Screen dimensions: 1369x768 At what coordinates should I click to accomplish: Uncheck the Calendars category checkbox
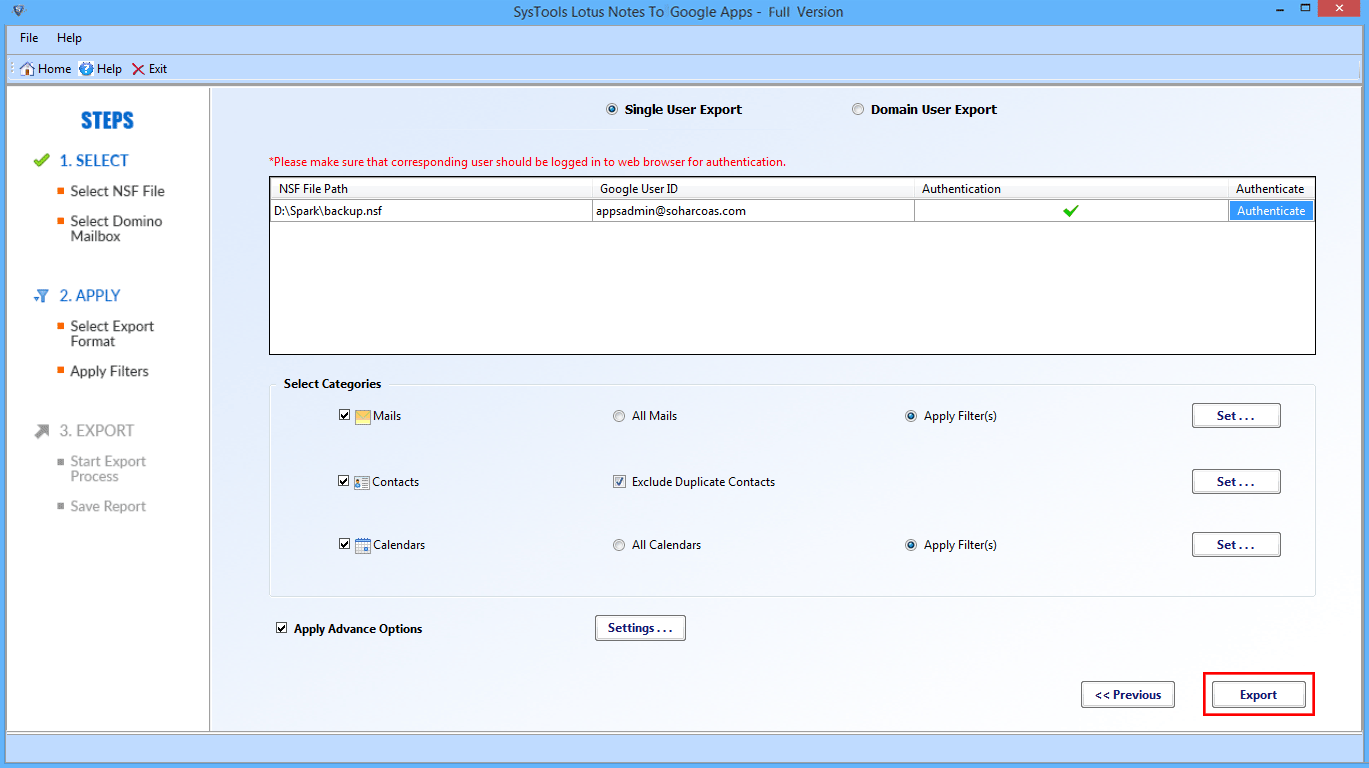pyautogui.click(x=345, y=545)
